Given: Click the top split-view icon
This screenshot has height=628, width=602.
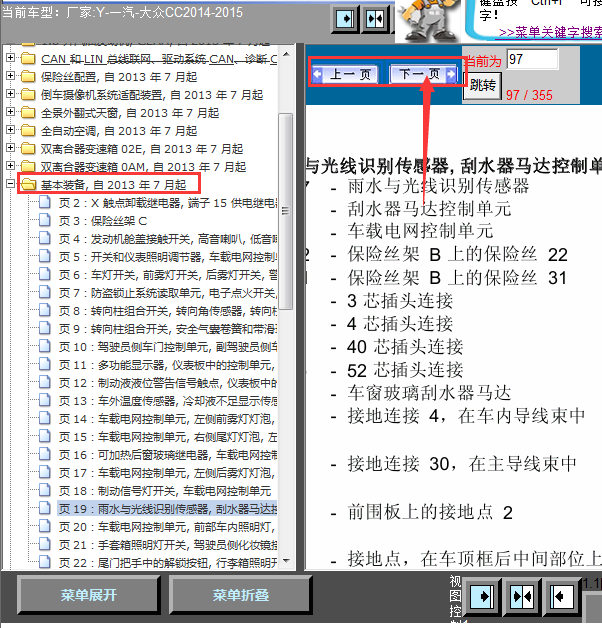Looking at the screenshot, I should coord(374,19).
